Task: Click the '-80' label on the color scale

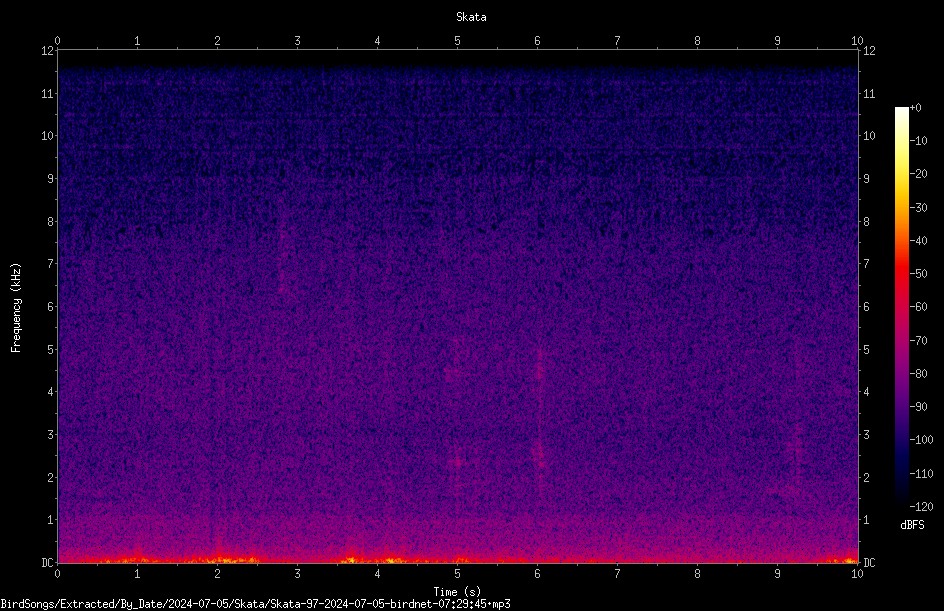Action: coord(918,373)
